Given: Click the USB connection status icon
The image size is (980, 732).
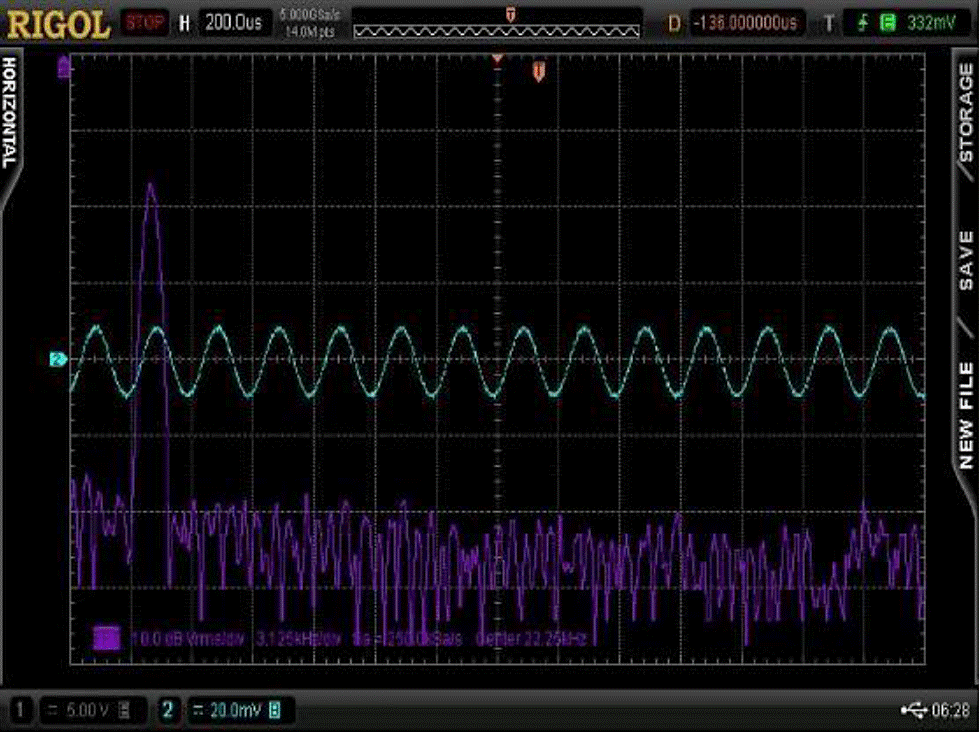Looking at the screenshot, I should pos(913,710).
